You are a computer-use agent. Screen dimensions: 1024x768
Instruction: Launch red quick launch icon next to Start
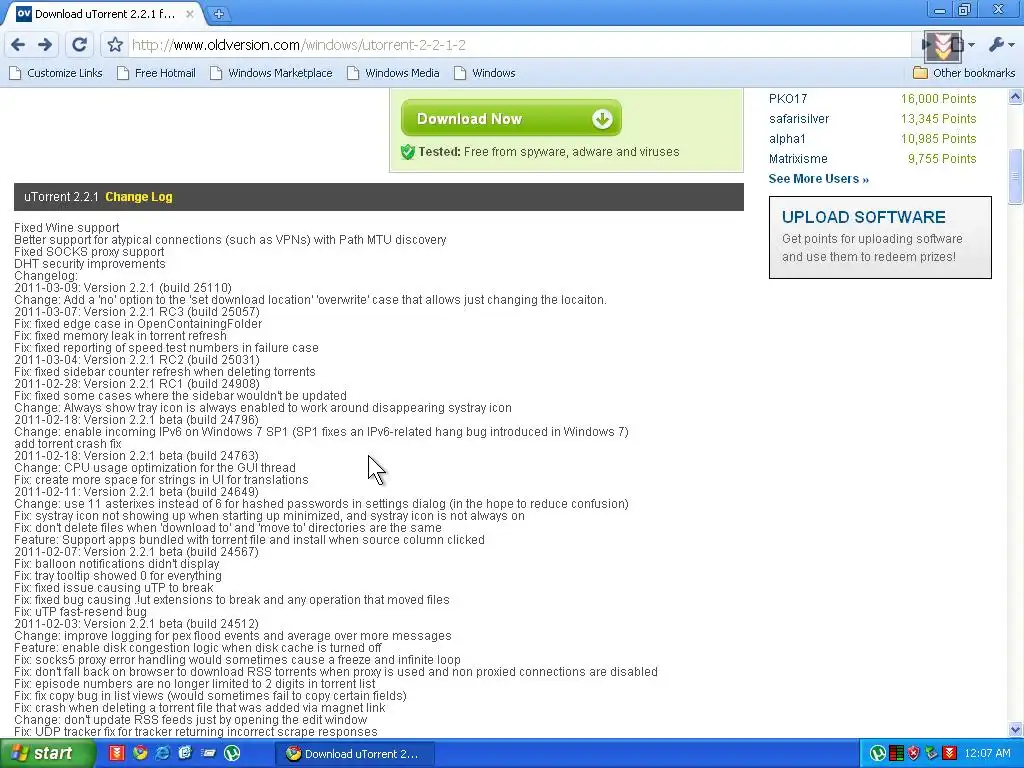(x=116, y=753)
